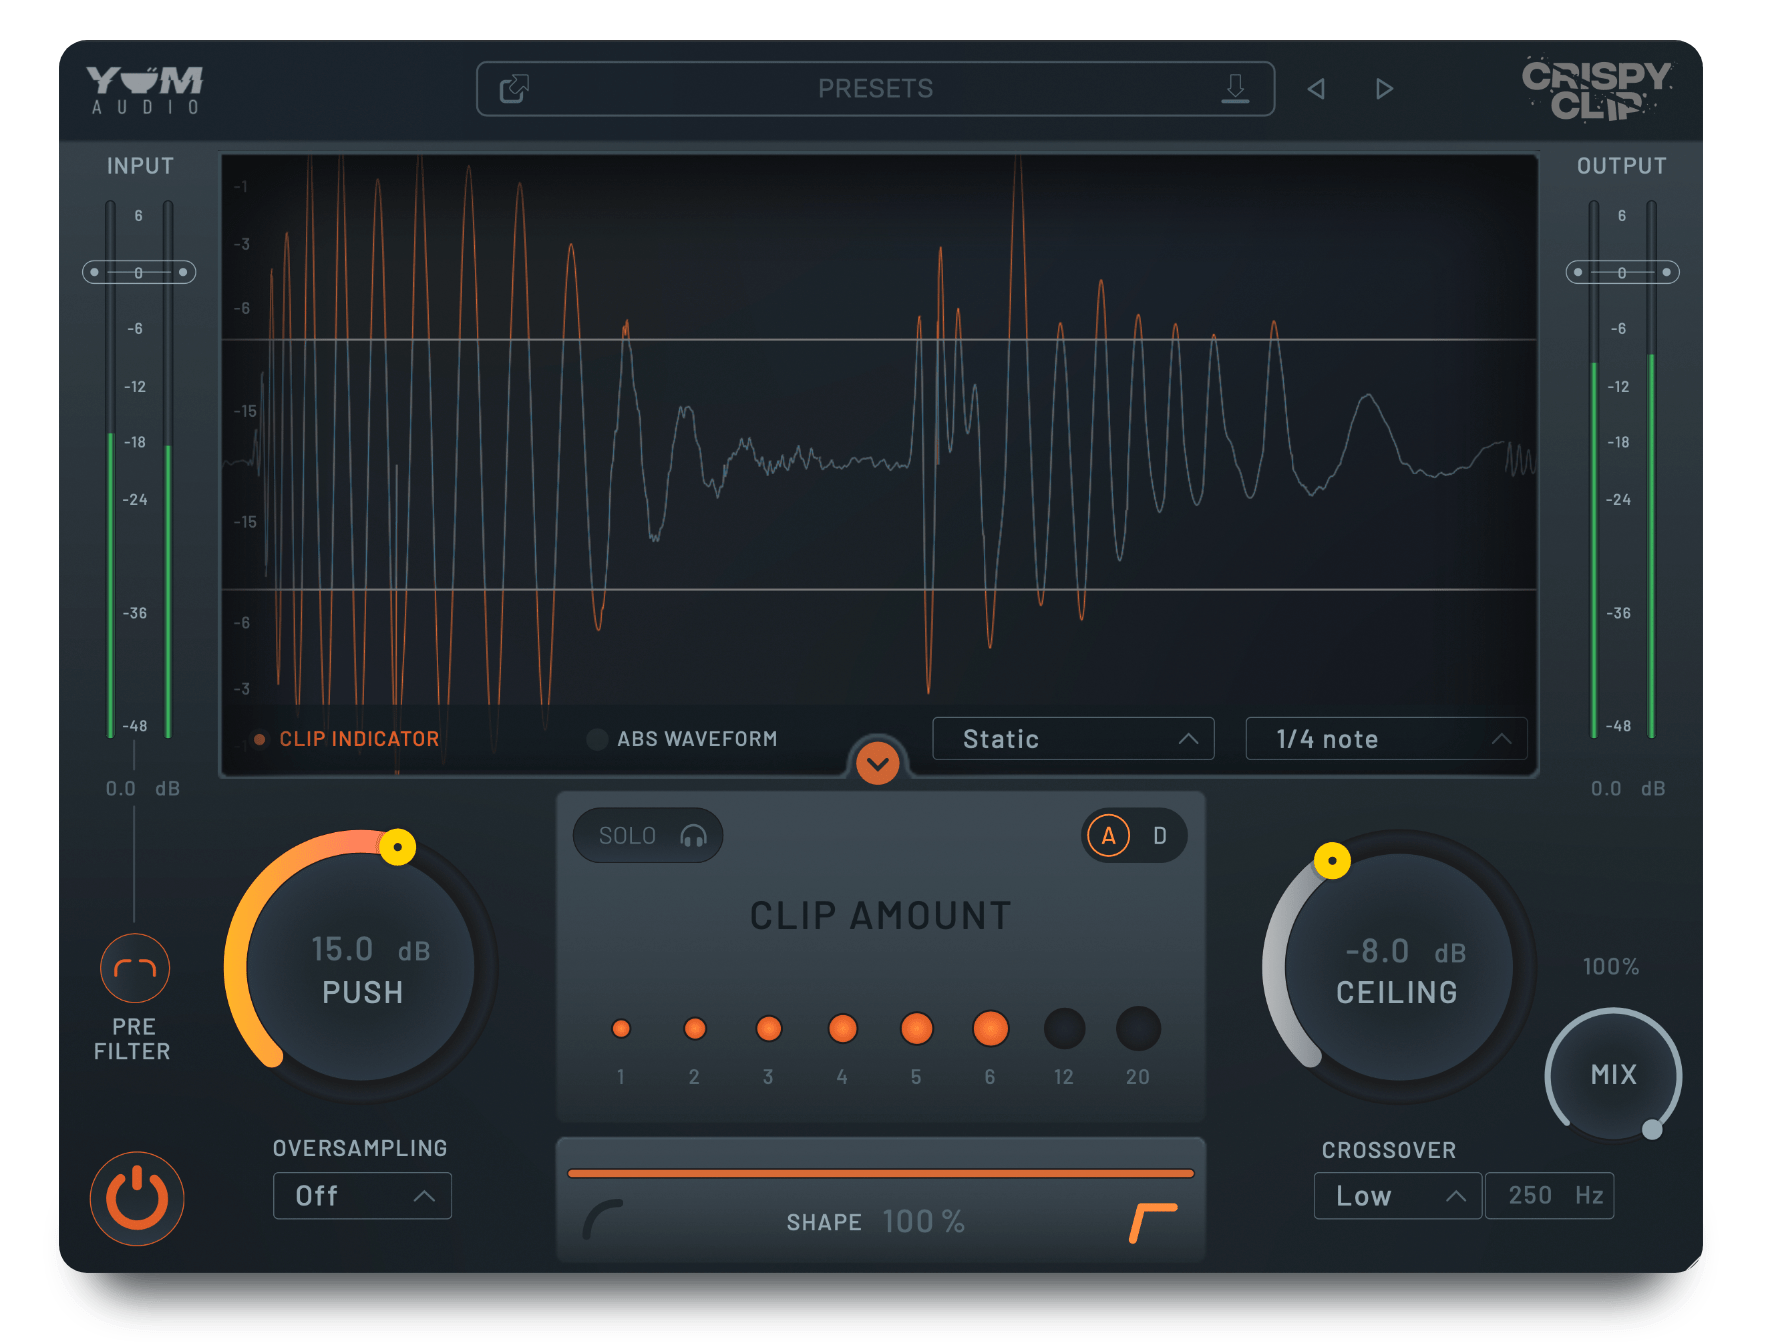Select the soft curve shape icon
This screenshot has height=1342, width=1782.
click(603, 1220)
